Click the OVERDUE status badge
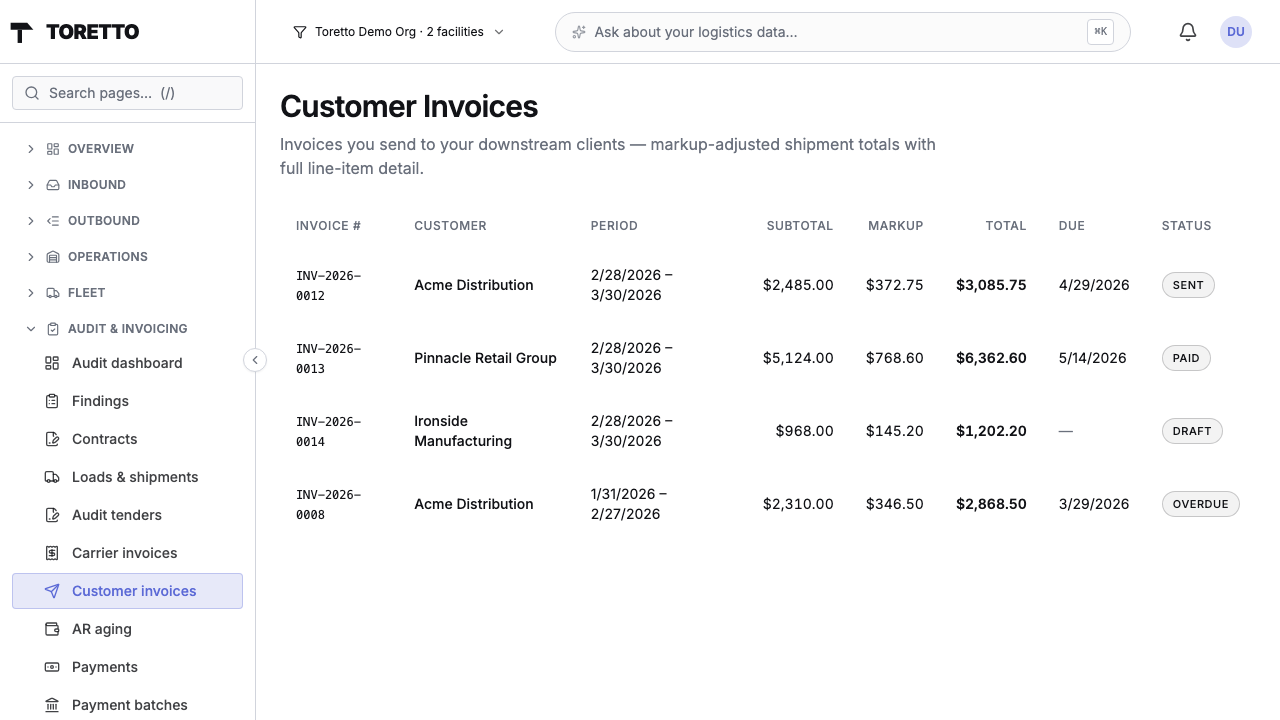 pyautogui.click(x=1200, y=504)
